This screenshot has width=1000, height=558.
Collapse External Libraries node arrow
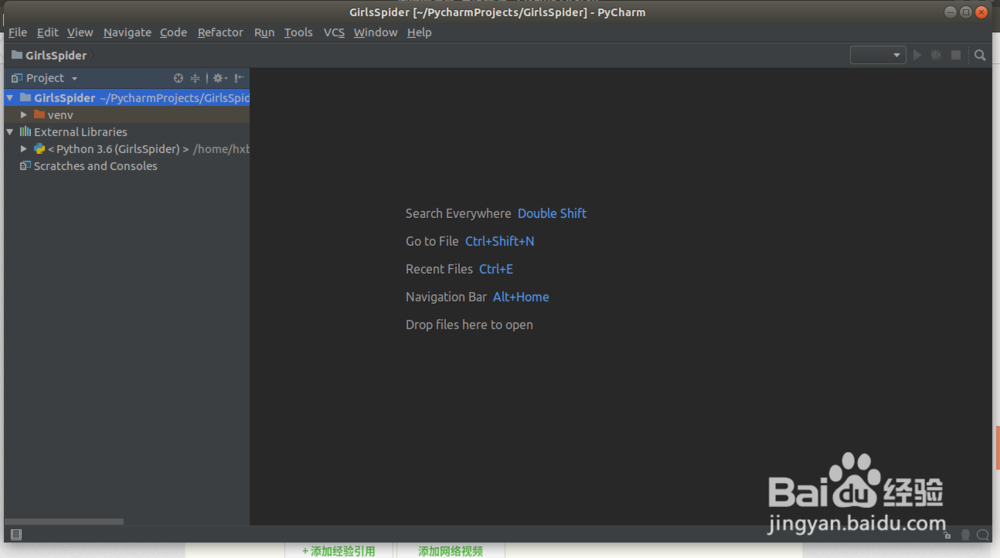[x=10, y=132]
